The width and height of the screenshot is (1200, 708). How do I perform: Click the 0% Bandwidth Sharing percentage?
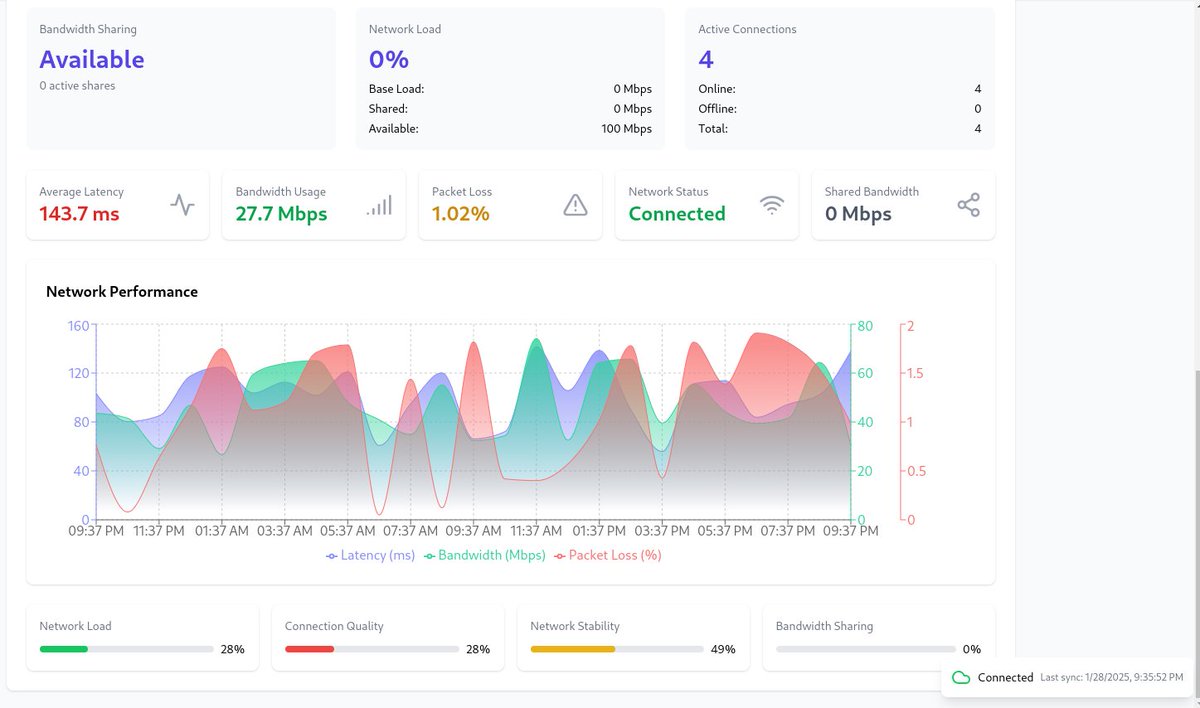pyautogui.click(x=972, y=650)
